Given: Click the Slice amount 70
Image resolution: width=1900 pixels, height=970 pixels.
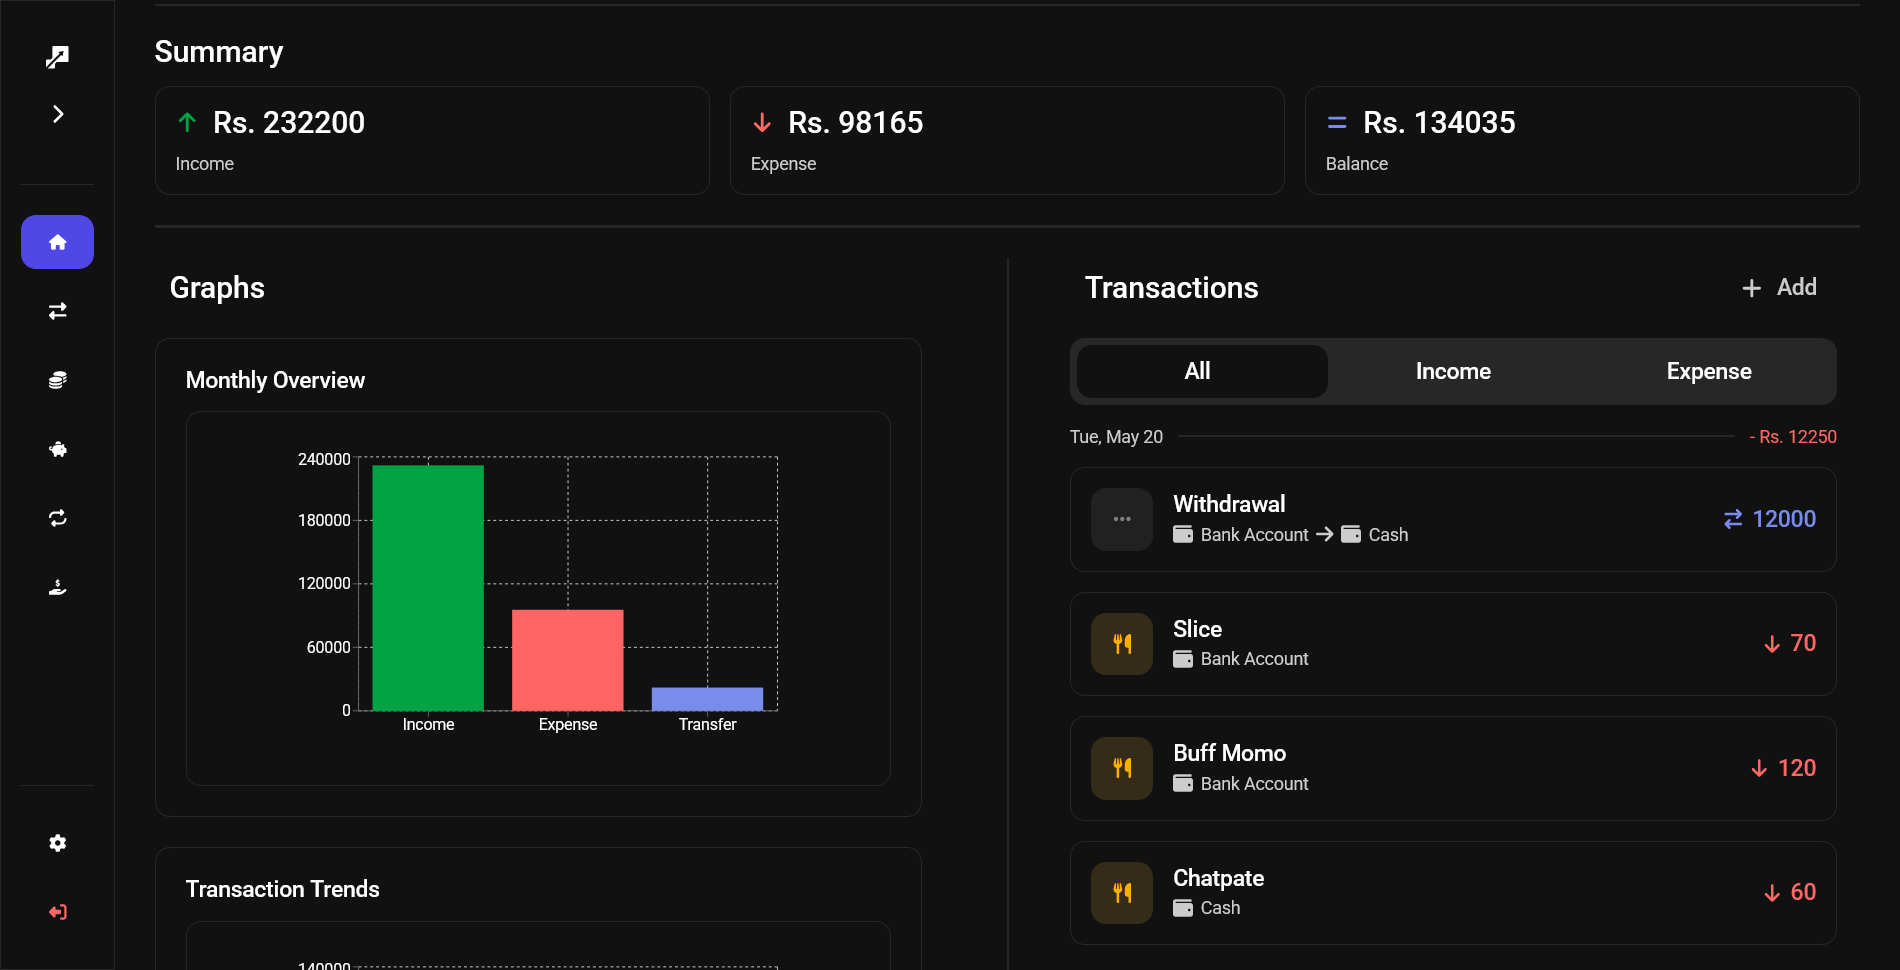Looking at the screenshot, I should [1803, 643].
